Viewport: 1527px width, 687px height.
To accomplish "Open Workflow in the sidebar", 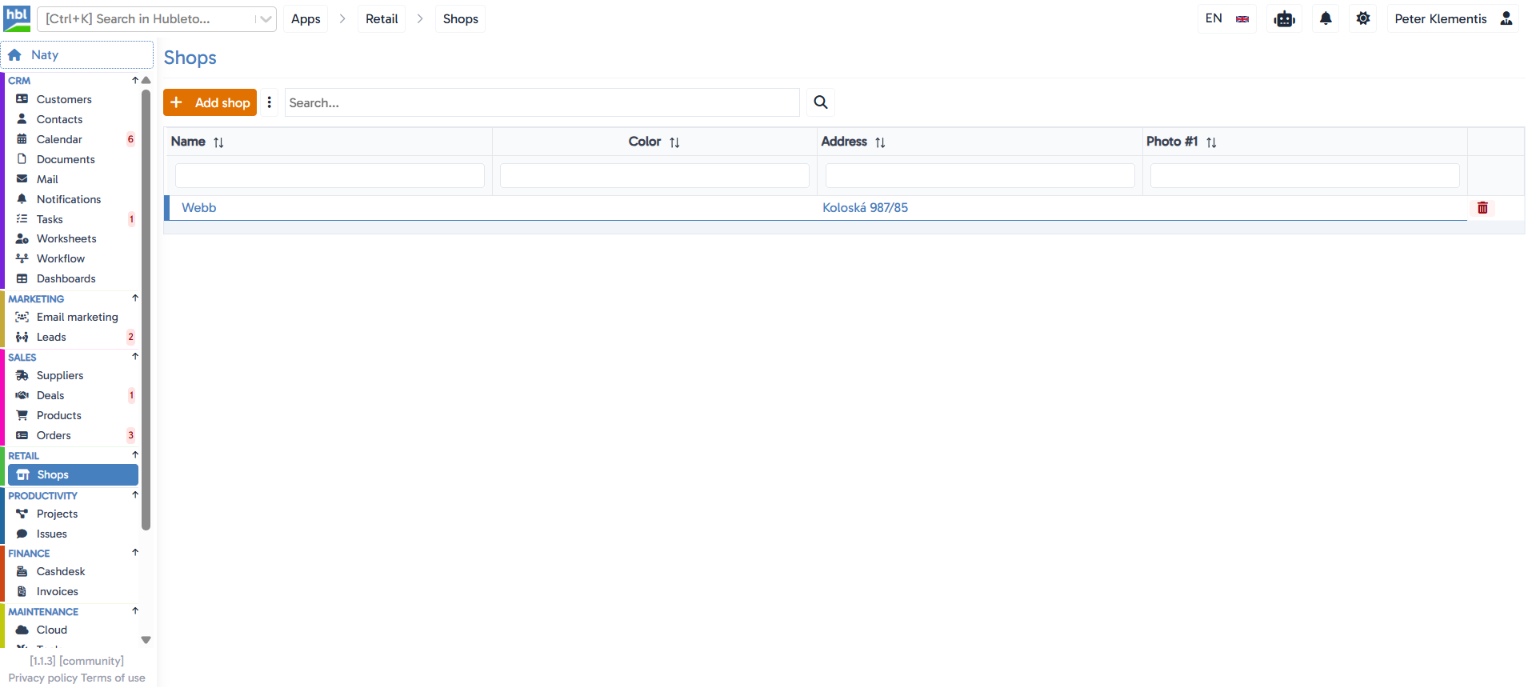I will pos(72,259).
